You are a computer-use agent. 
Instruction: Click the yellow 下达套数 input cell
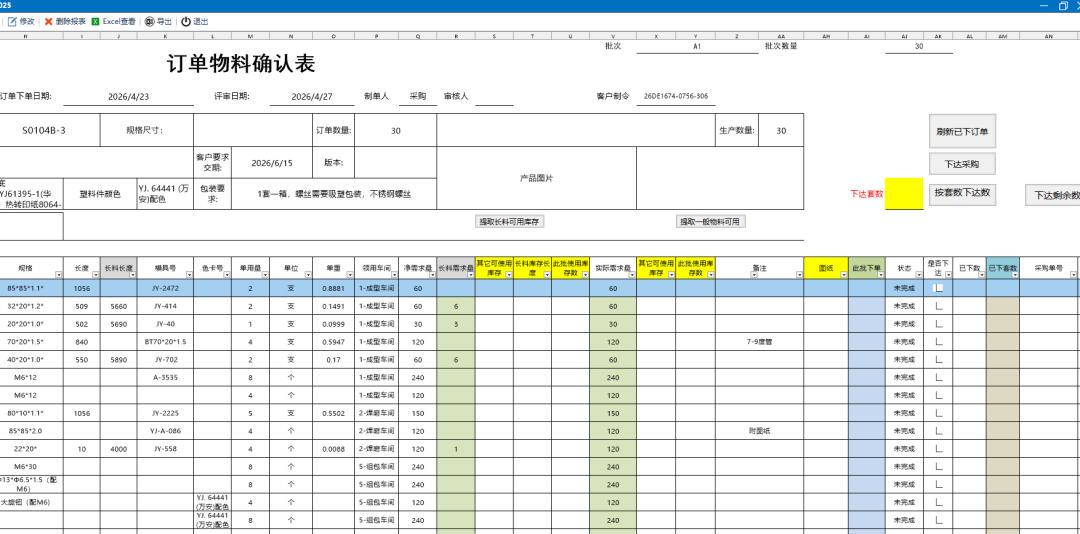click(904, 194)
